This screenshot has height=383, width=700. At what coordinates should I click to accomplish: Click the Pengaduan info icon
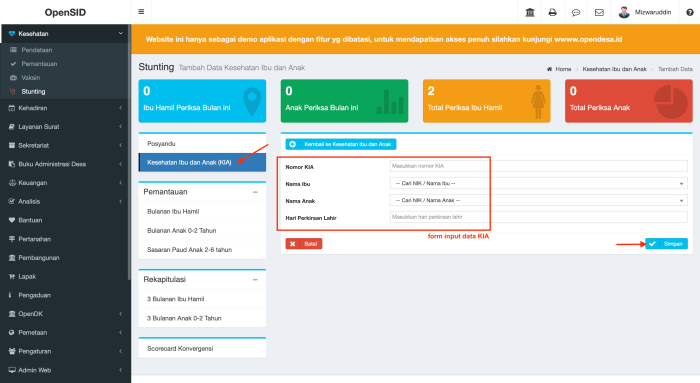point(10,295)
